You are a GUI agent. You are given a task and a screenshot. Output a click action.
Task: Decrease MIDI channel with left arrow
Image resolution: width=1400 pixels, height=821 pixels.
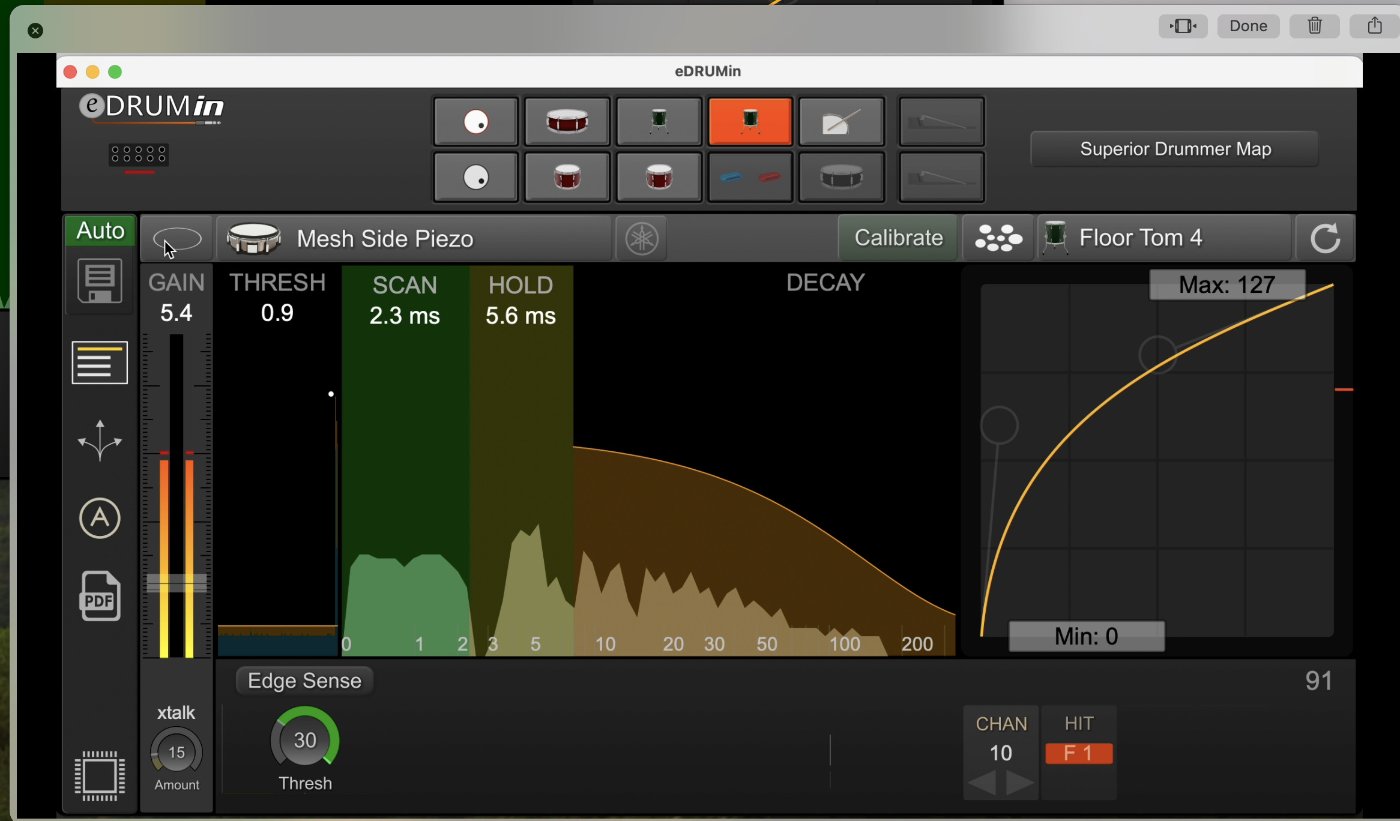click(982, 783)
